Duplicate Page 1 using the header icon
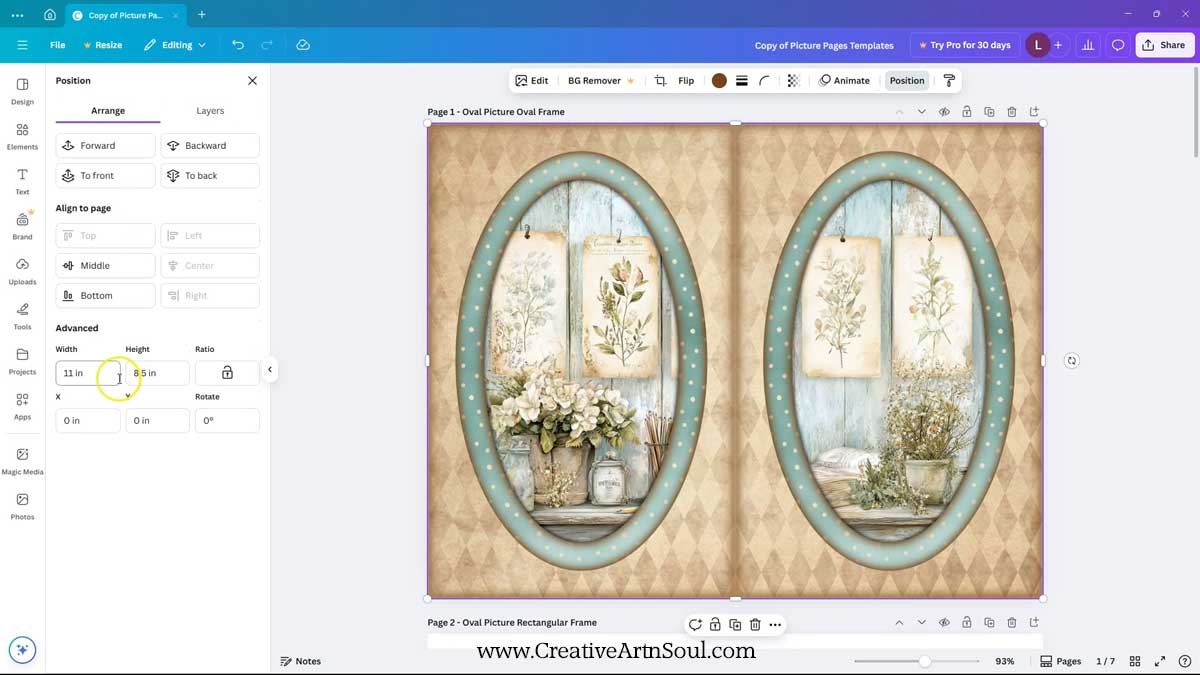 tap(989, 112)
